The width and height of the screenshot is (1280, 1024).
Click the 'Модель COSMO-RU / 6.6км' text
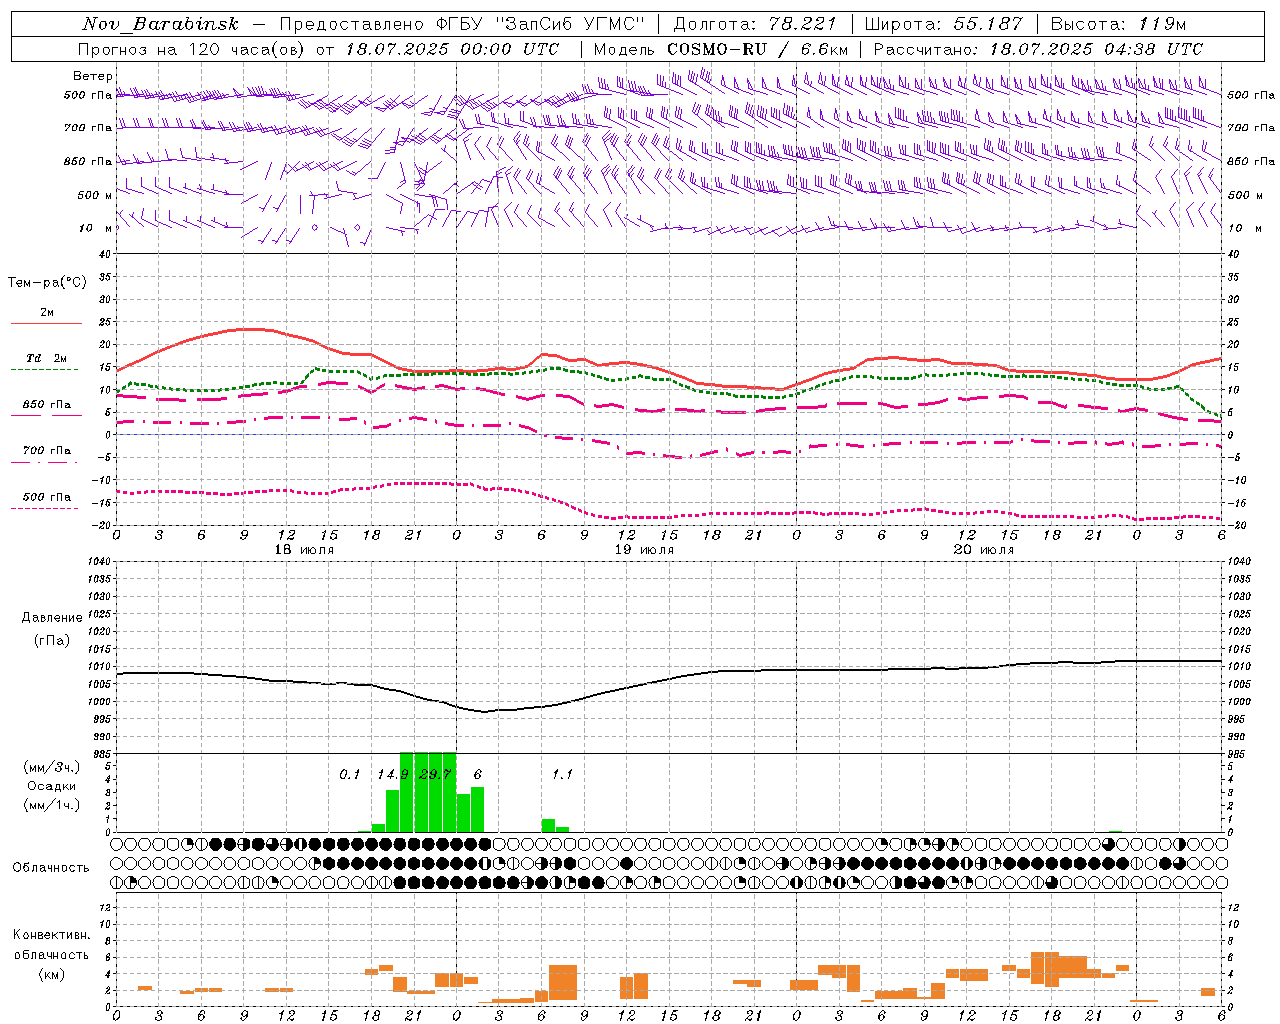coord(721,49)
